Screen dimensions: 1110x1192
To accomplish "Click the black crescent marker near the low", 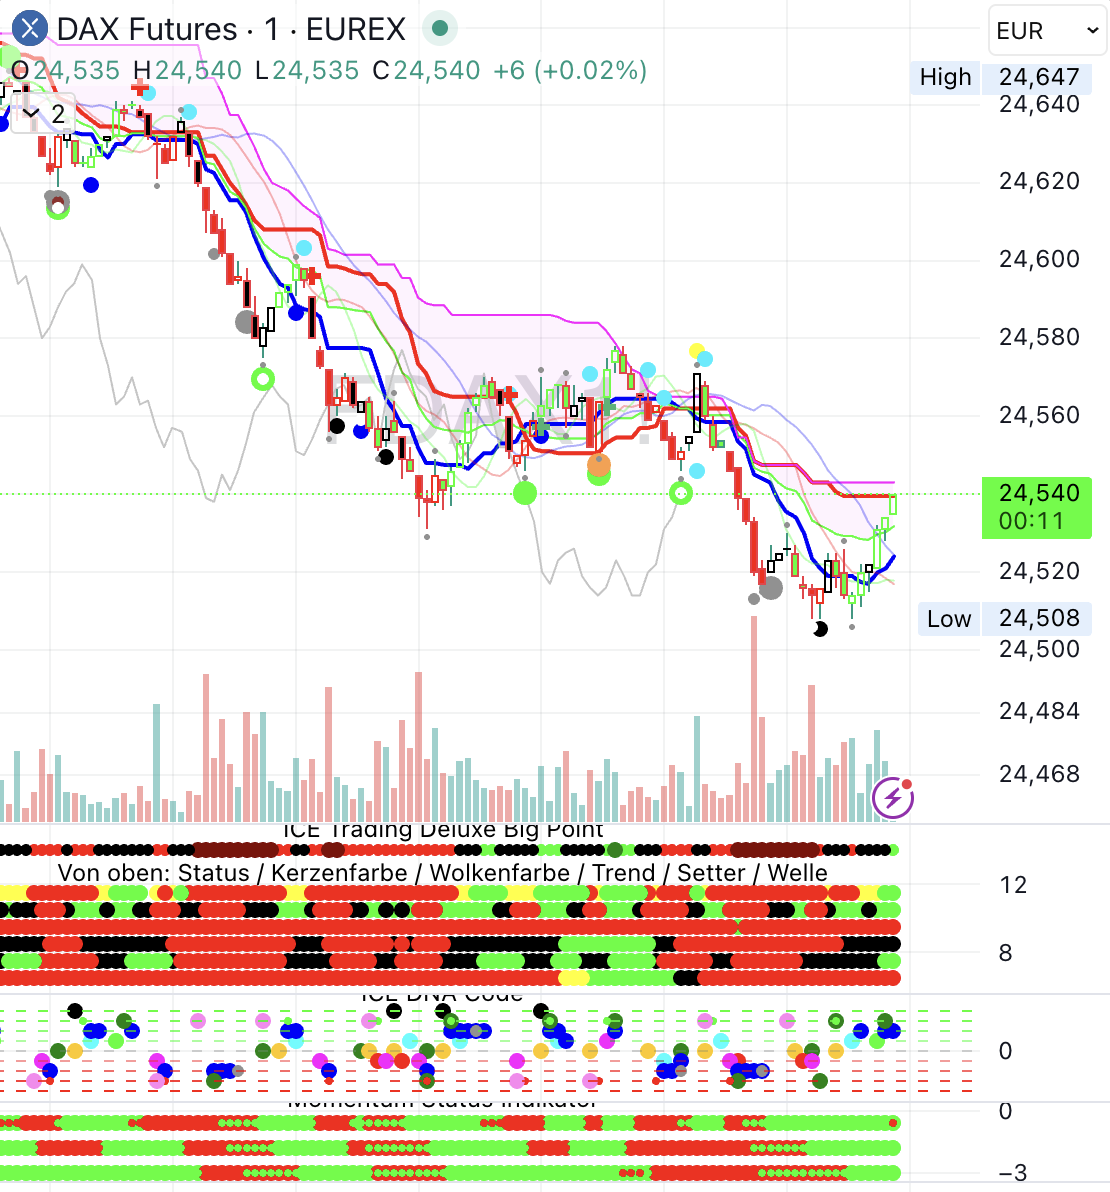I will click(x=820, y=629).
